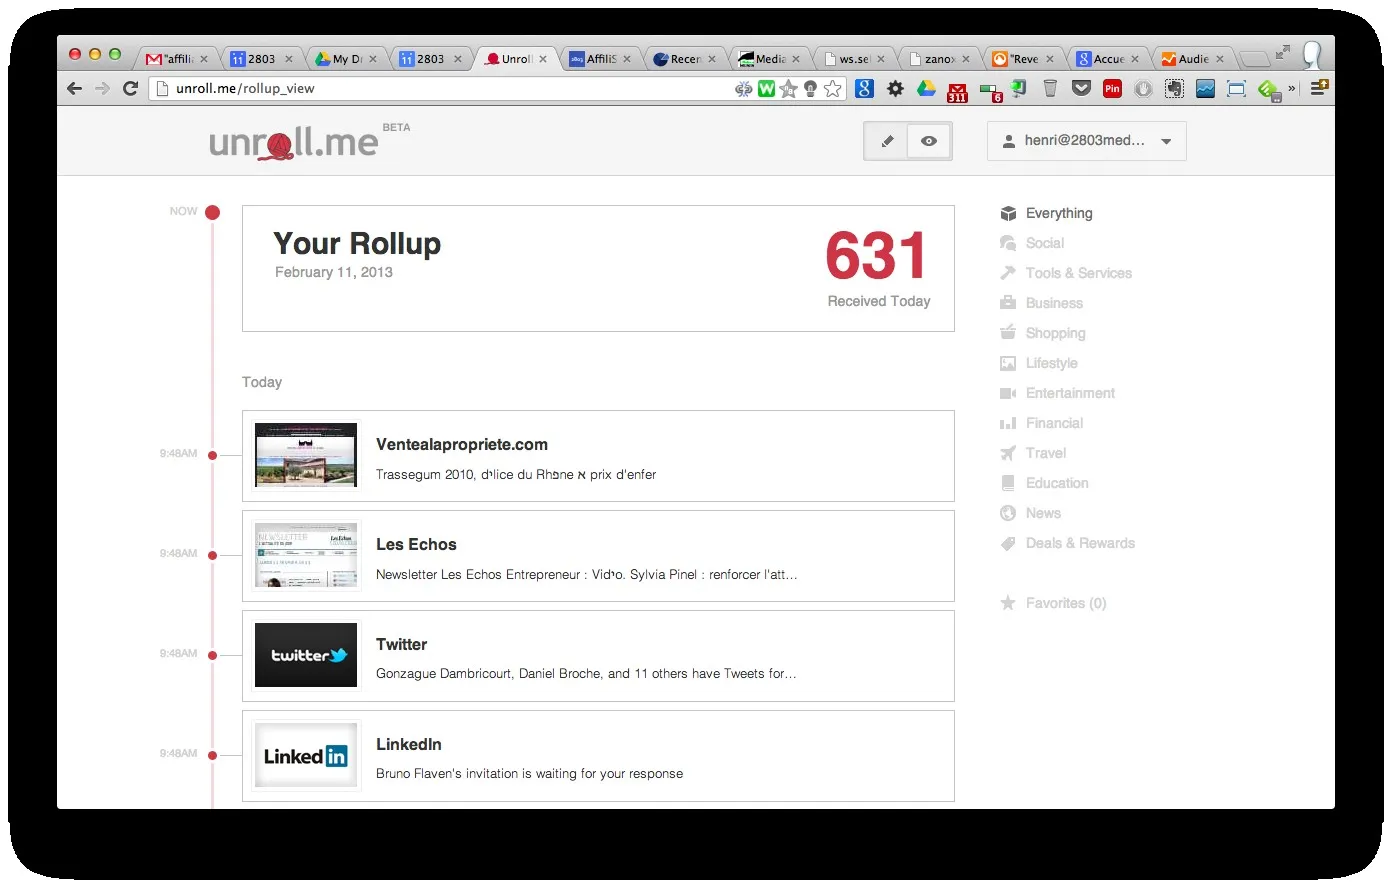The width and height of the screenshot is (1392, 888).
Task: Open the Ventealapropriete.com email thumbnail
Action: pyautogui.click(x=306, y=455)
